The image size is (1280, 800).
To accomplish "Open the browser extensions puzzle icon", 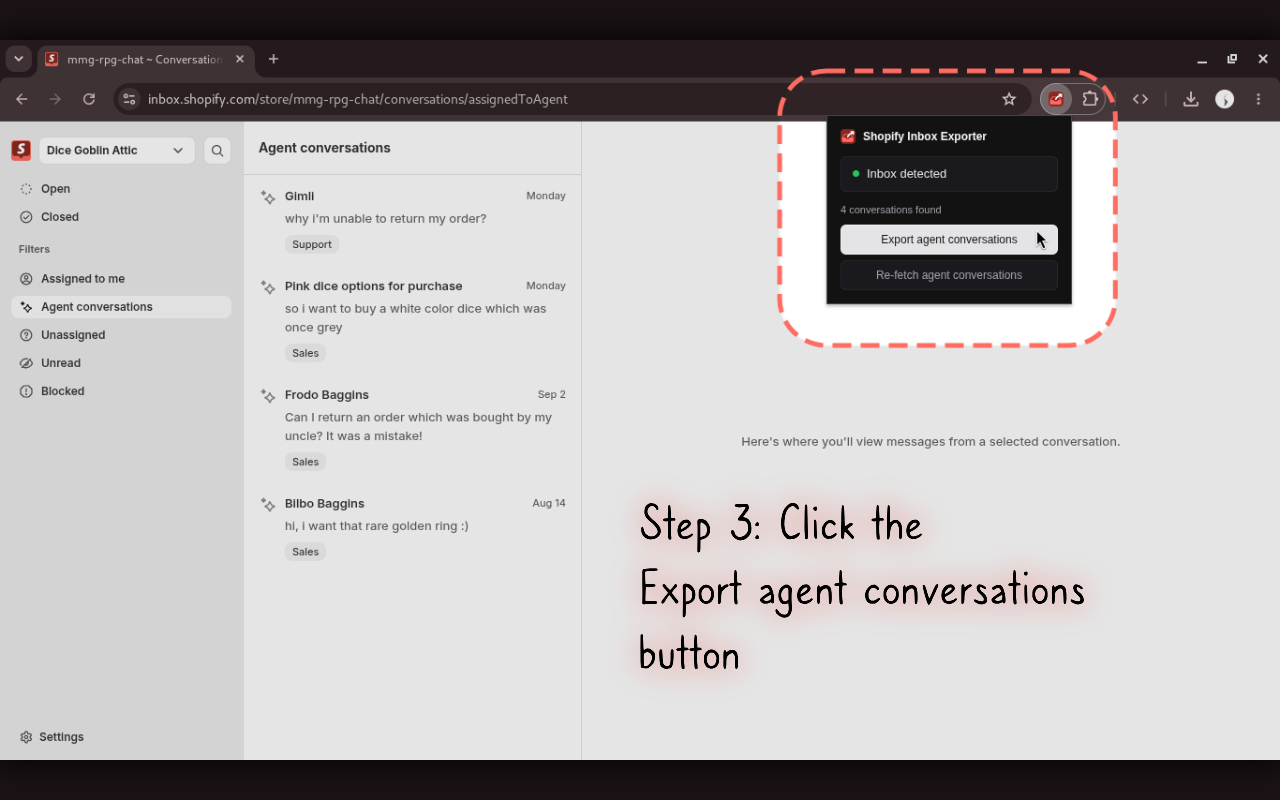I will pyautogui.click(x=1090, y=99).
